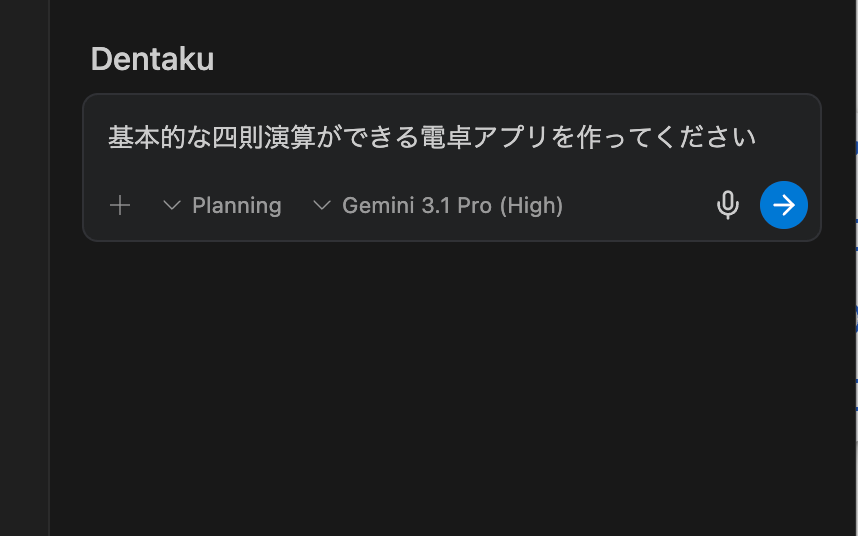Send the prompt with the blue arrow
The image size is (858, 536).
tap(784, 205)
